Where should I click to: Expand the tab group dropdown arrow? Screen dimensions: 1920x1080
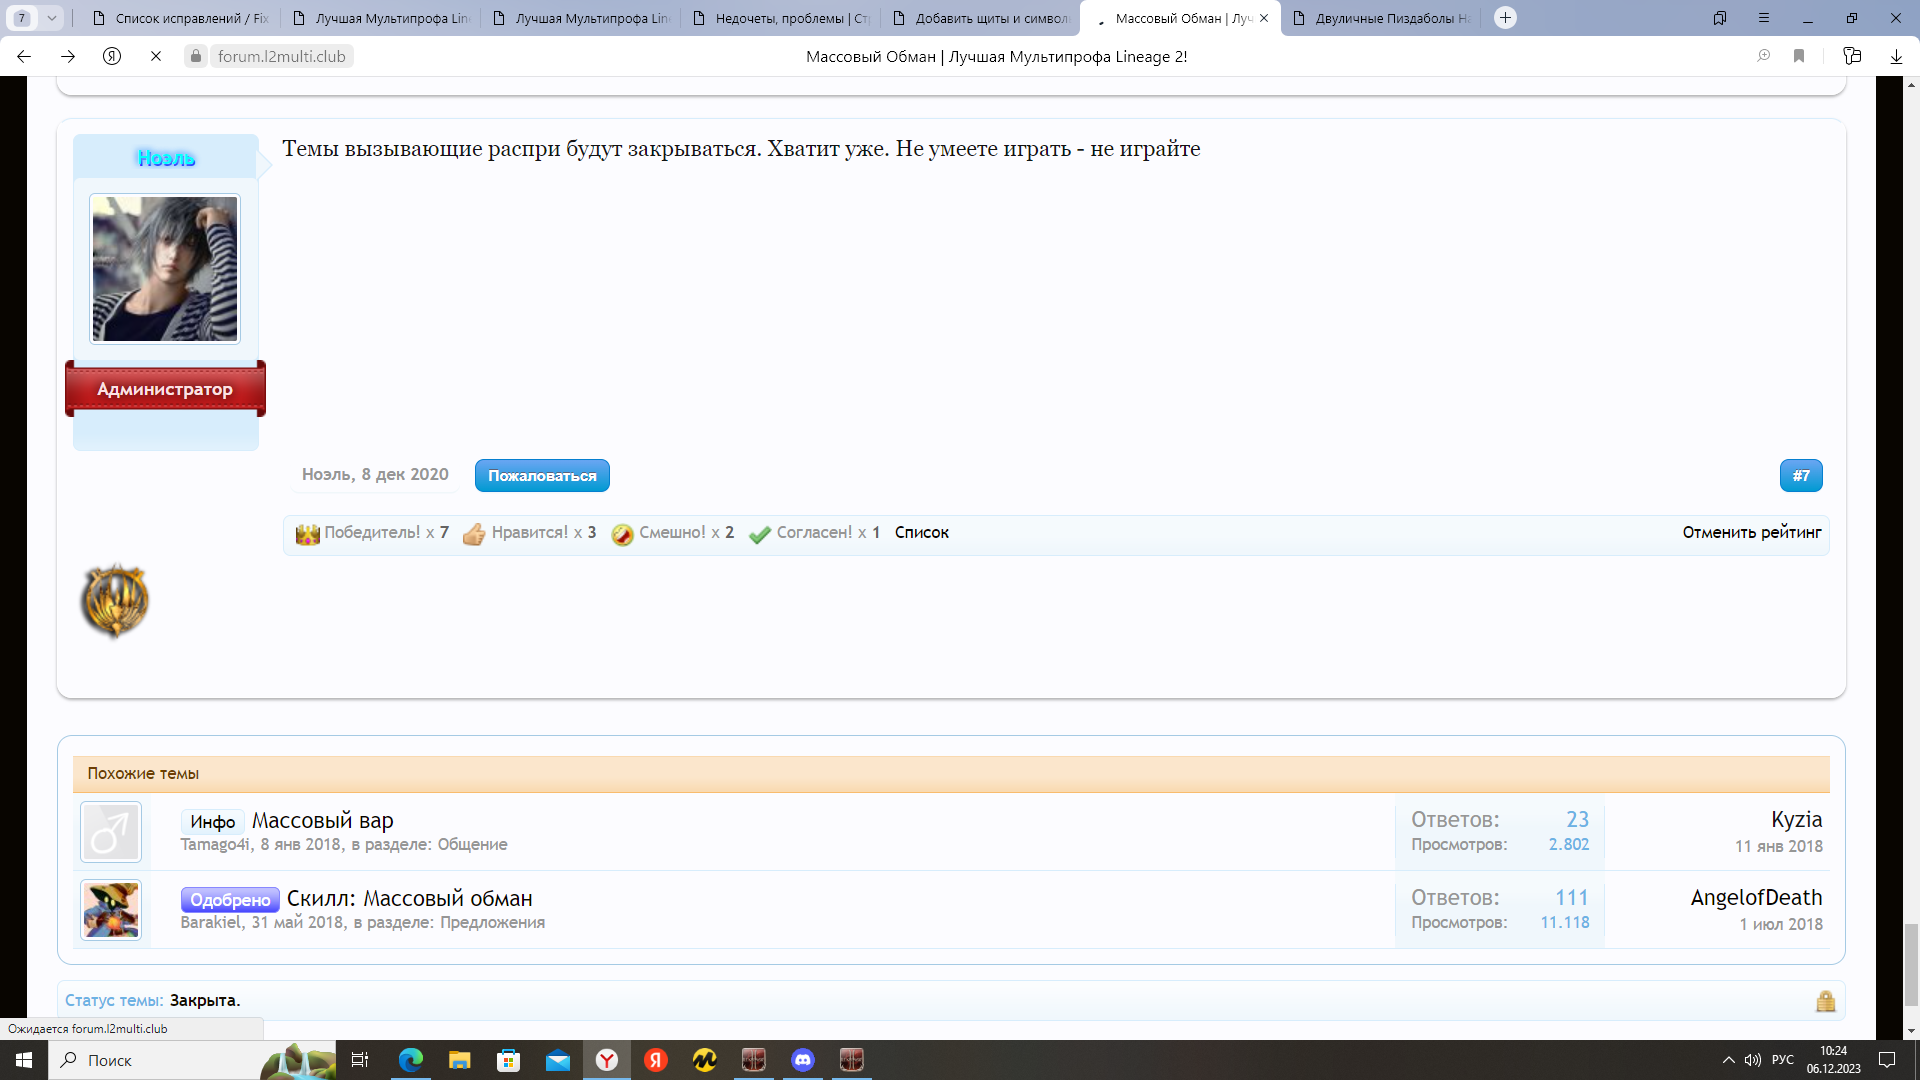point(51,18)
